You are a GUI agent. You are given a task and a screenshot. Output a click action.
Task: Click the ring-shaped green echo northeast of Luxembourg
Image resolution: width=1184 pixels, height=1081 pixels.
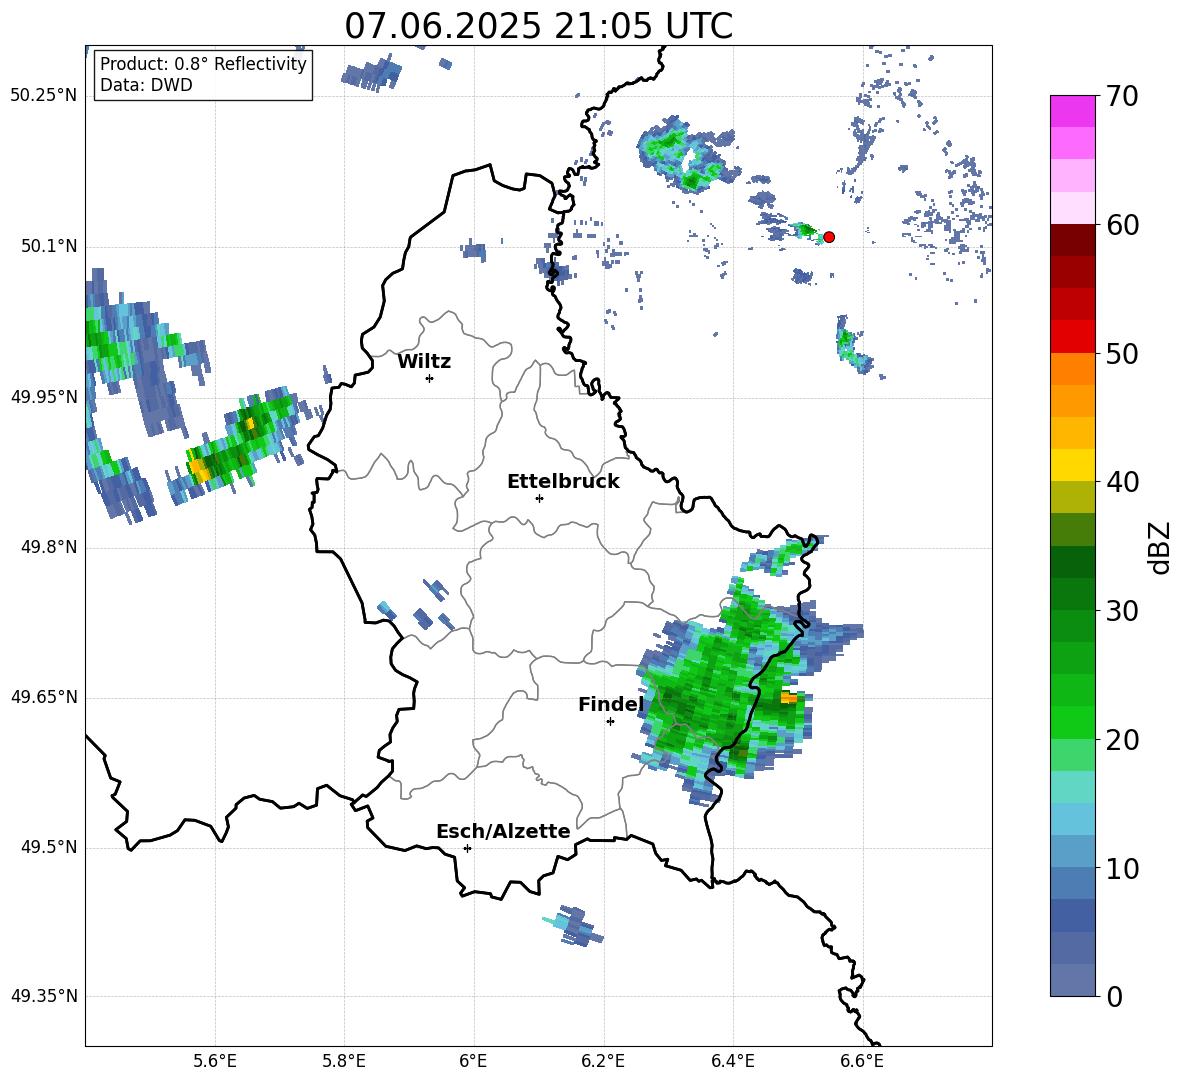[689, 155]
